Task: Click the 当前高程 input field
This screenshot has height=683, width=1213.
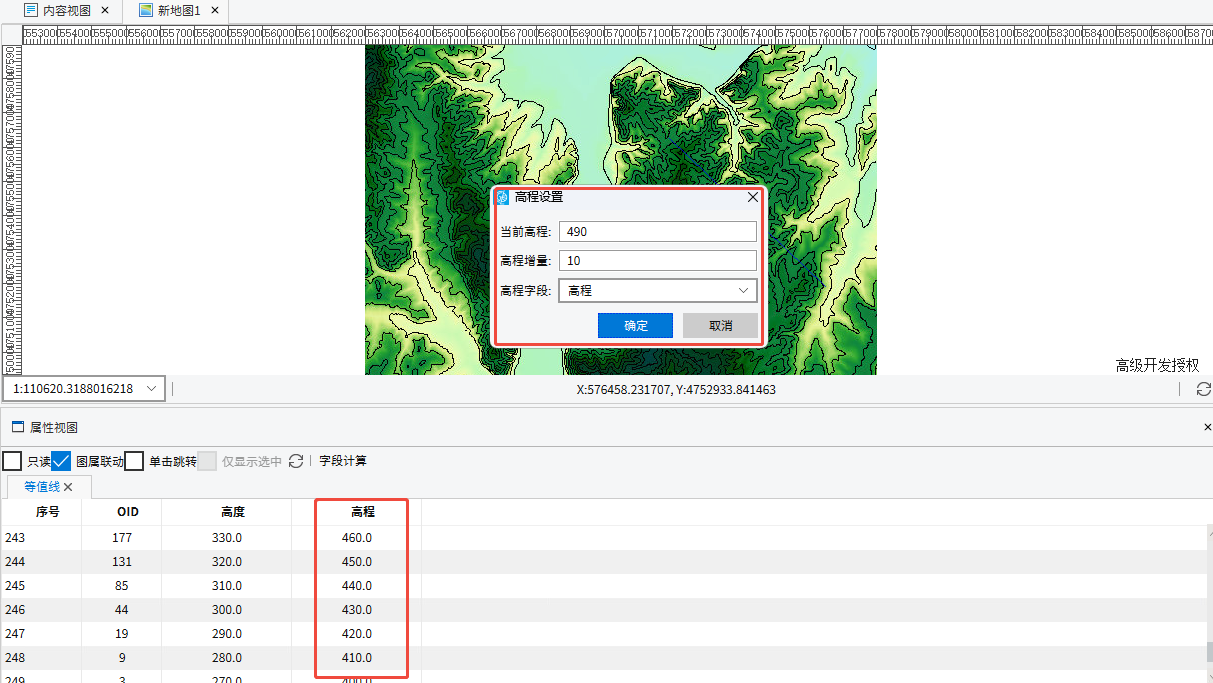Action: coord(657,232)
